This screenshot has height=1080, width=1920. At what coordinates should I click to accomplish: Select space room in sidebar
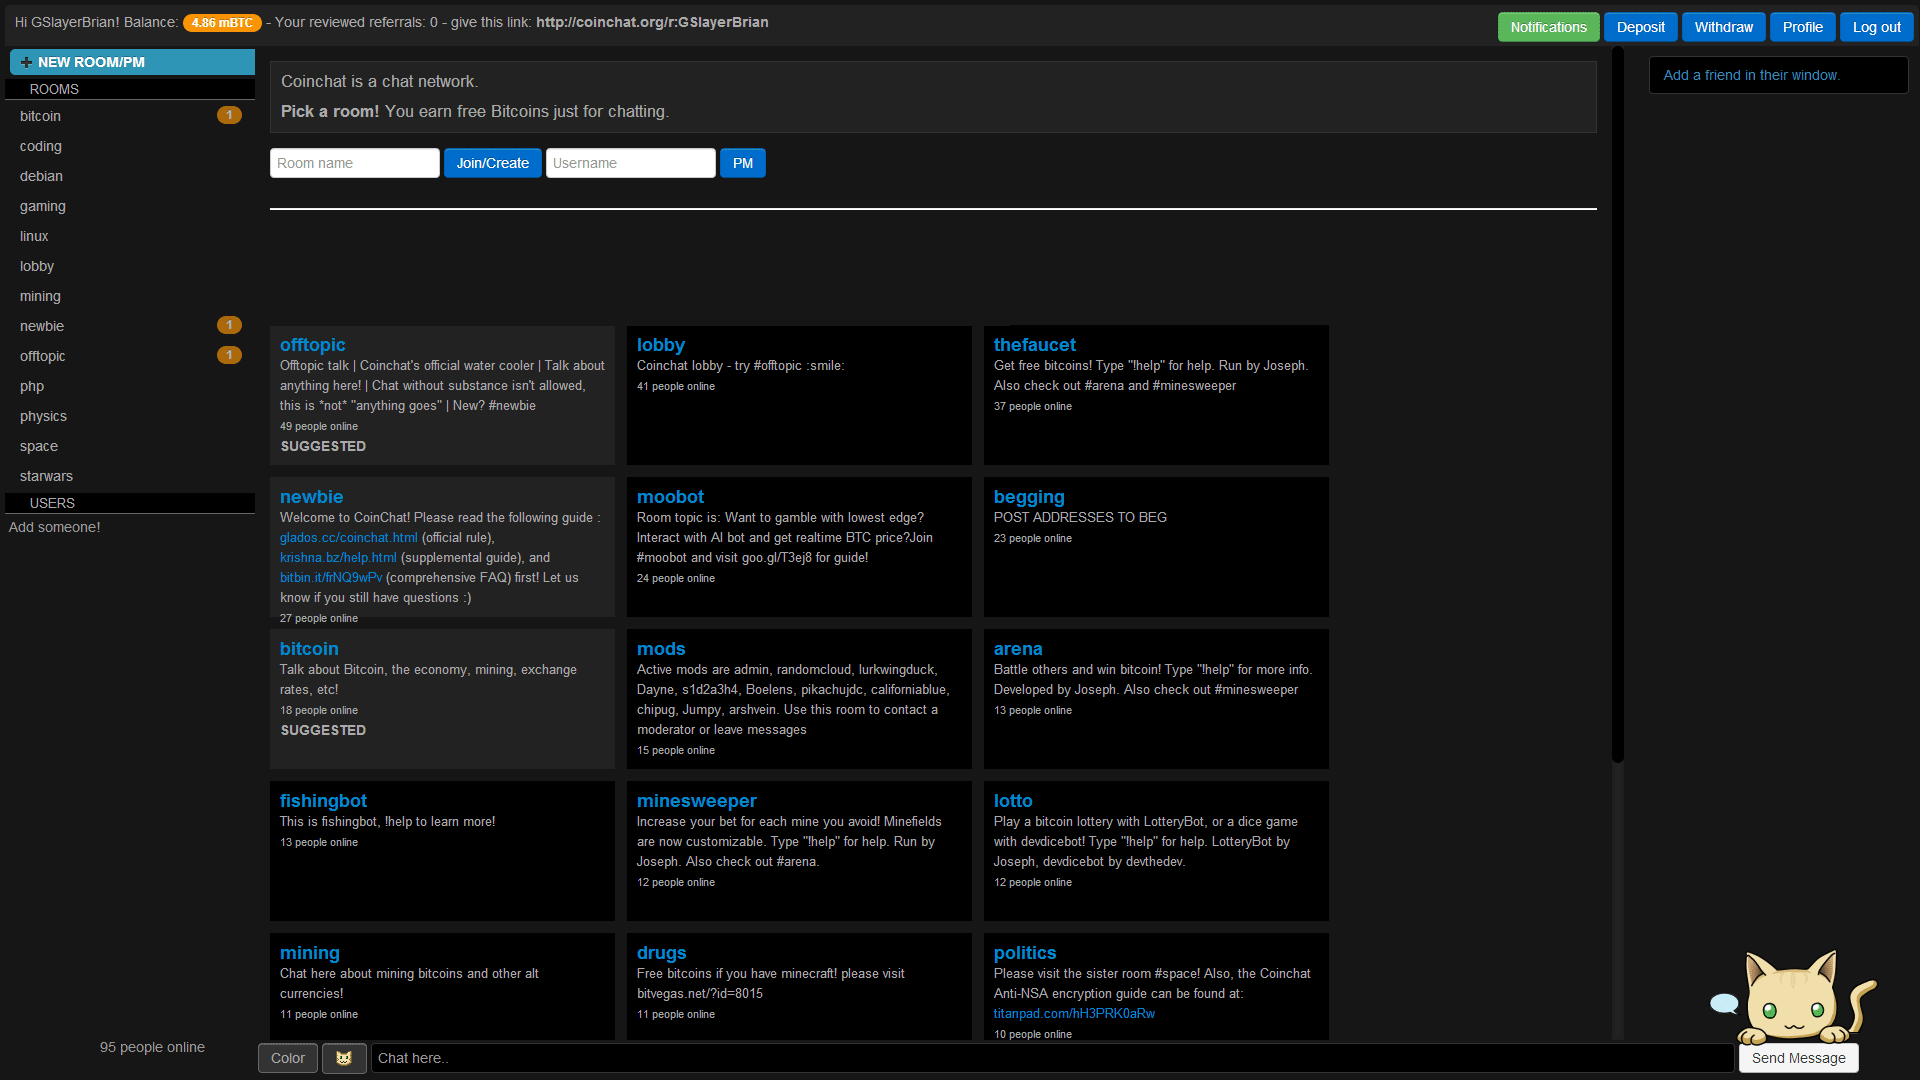tap(39, 446)
